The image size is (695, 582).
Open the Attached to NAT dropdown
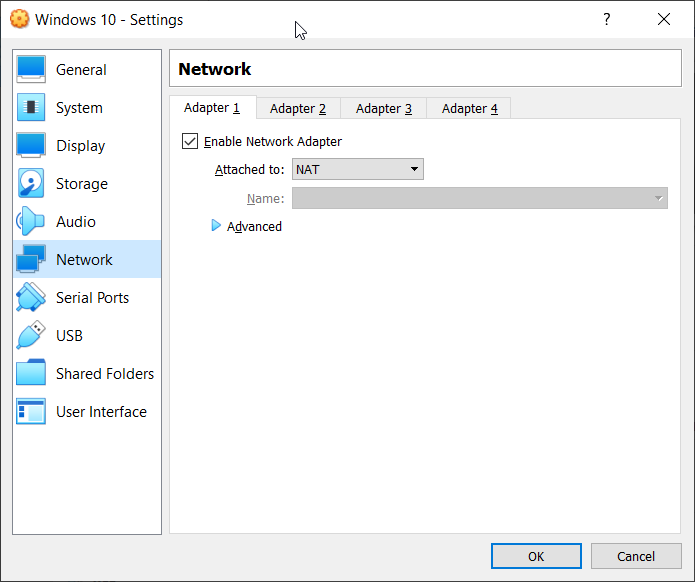pyautogui.click(x=358, y=169)
